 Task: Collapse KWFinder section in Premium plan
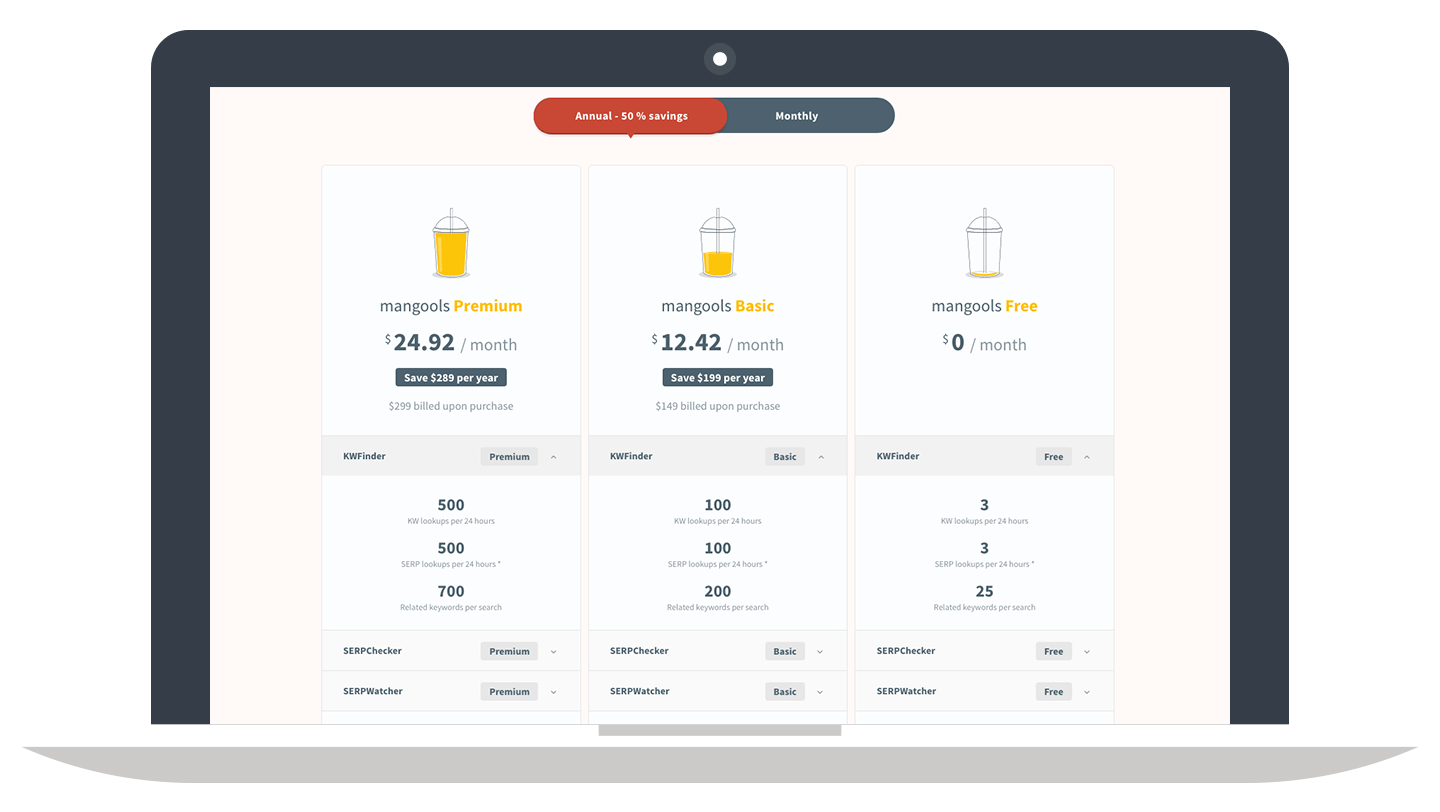[554, 457]
